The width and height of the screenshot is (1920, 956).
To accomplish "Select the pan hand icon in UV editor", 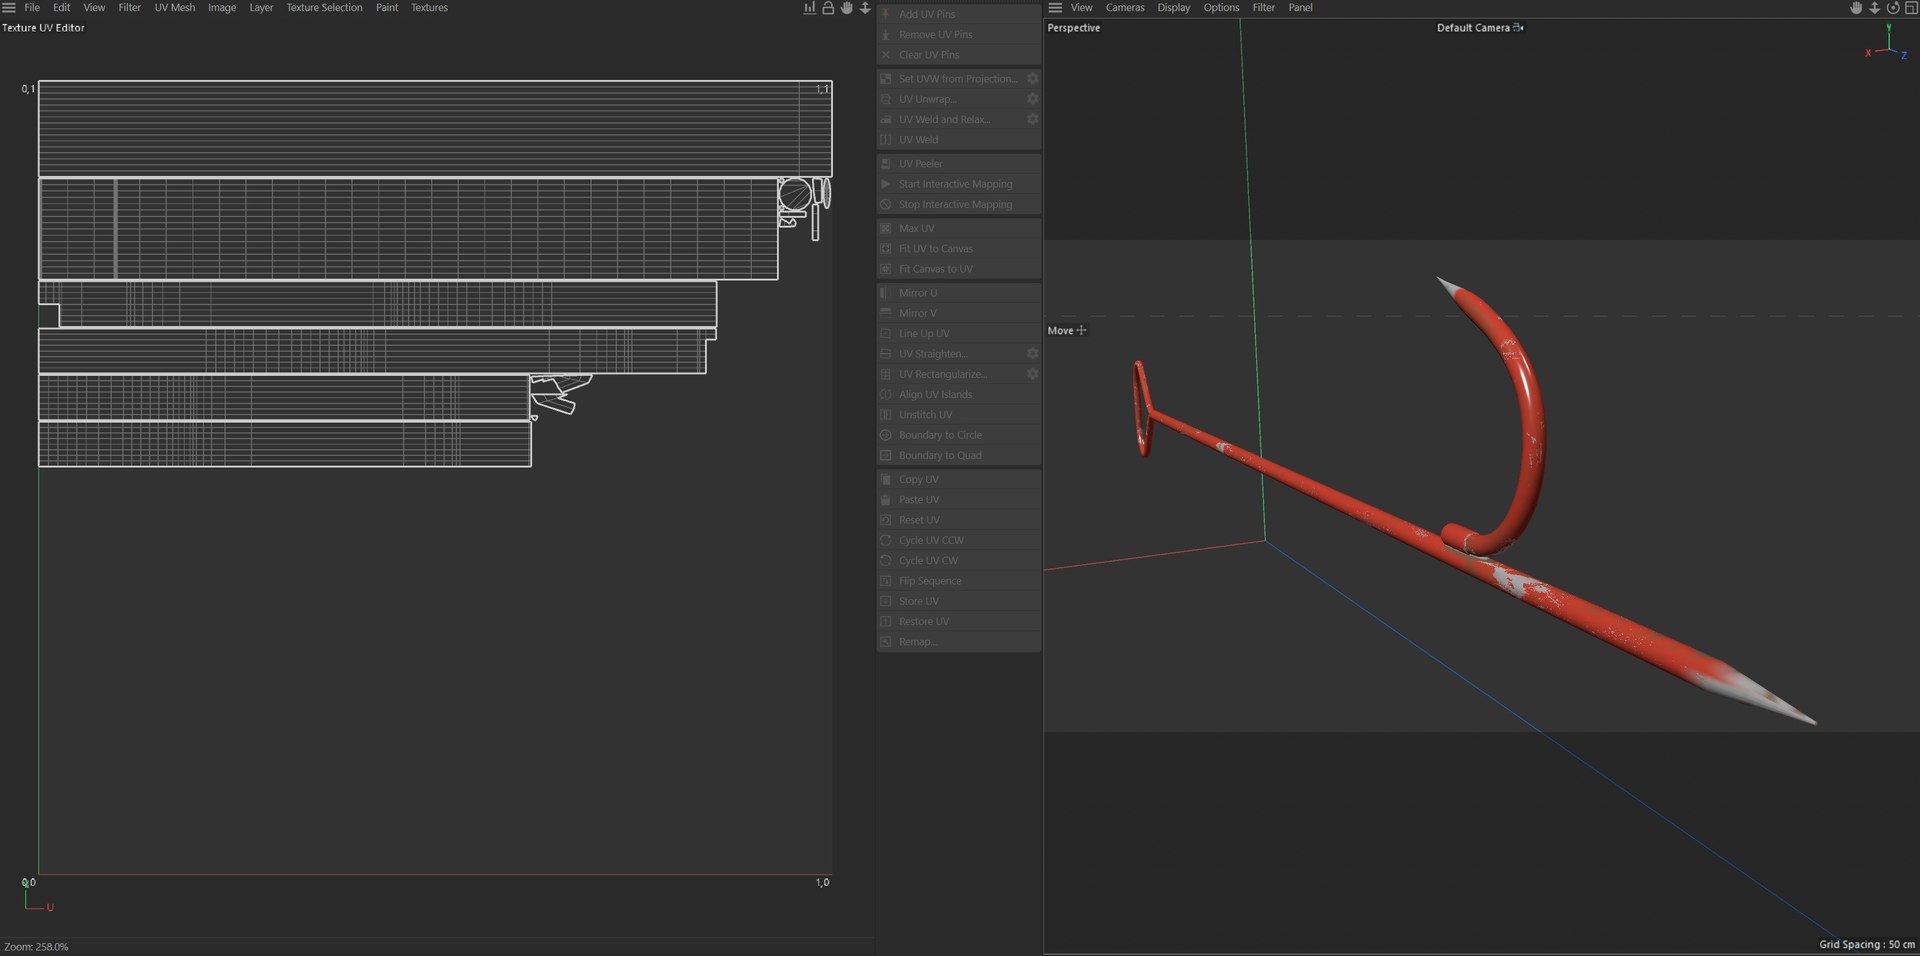I will (847, 8).
